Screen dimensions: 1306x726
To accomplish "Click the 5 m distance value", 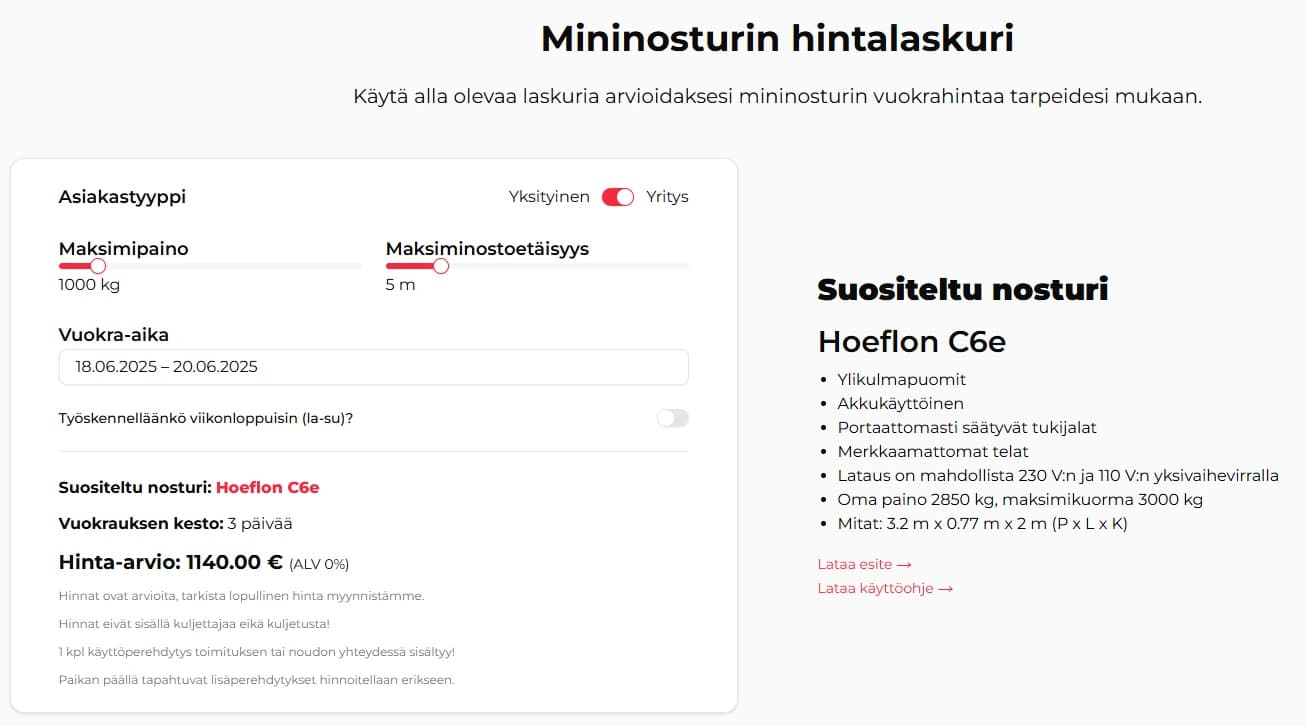I will point(400,285).
